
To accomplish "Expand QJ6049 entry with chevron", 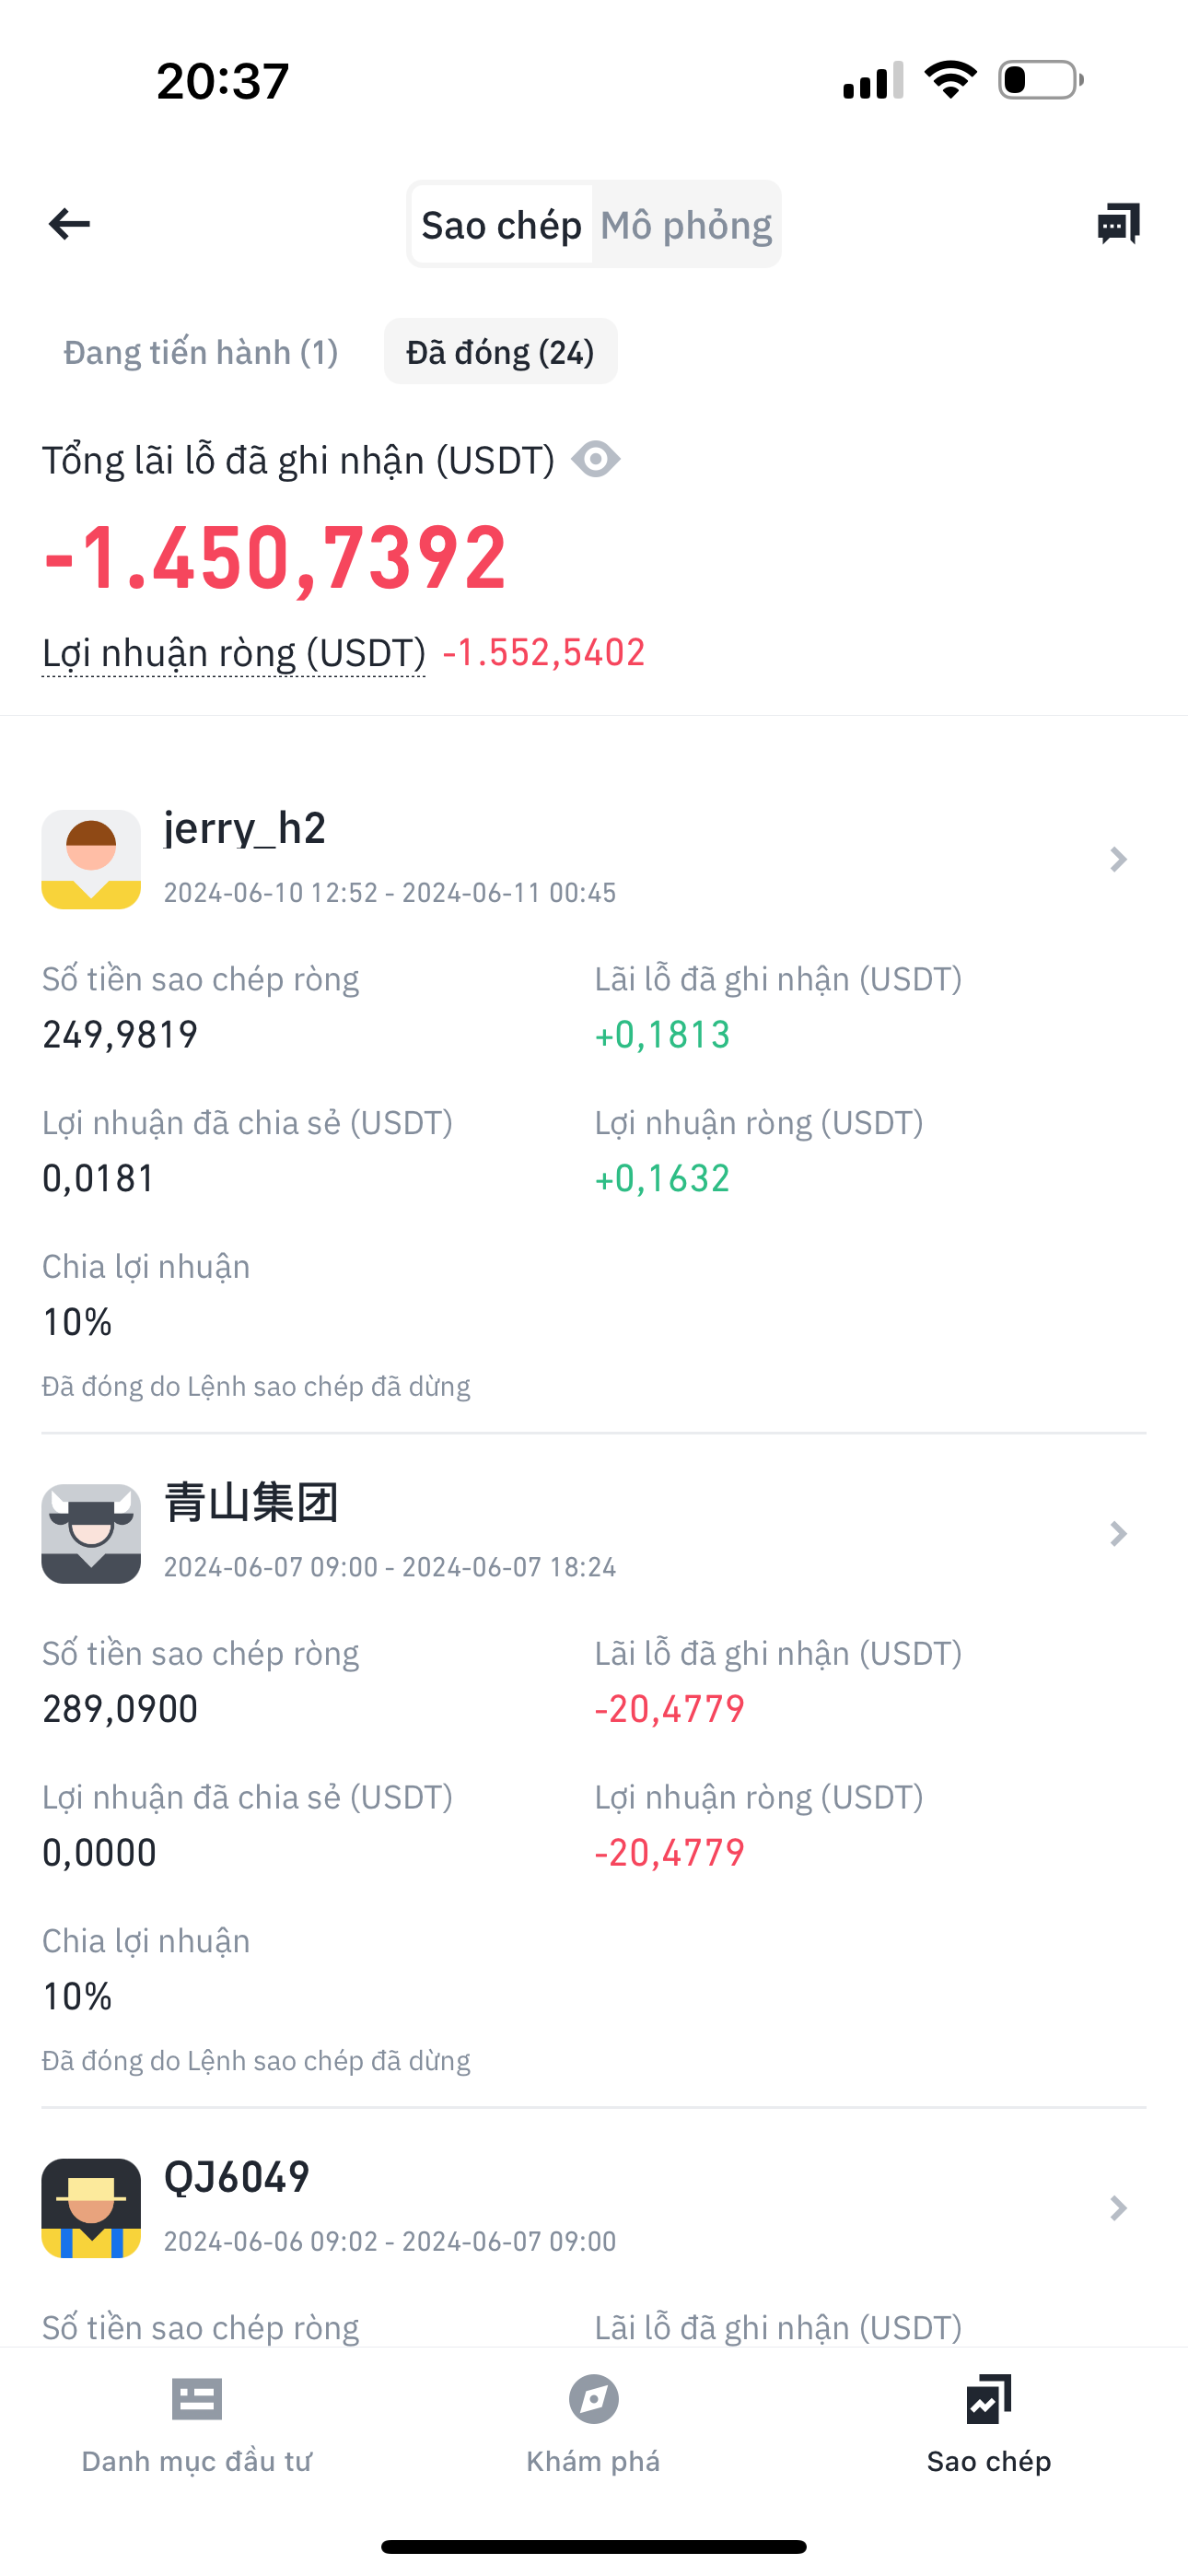I will [x=1118, y=2208].
